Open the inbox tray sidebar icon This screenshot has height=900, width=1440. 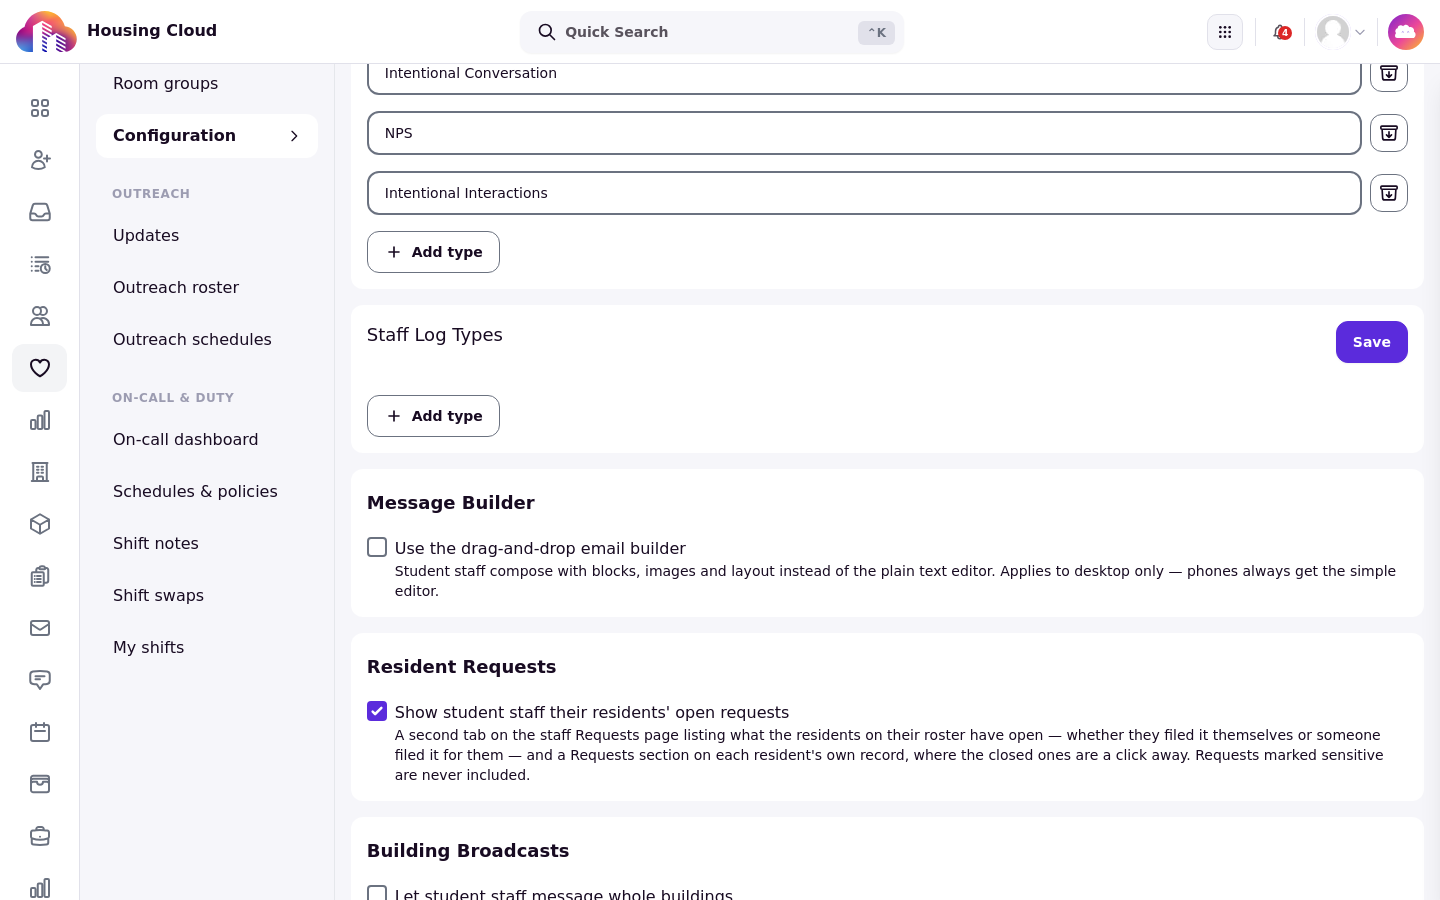click(40, 212)
